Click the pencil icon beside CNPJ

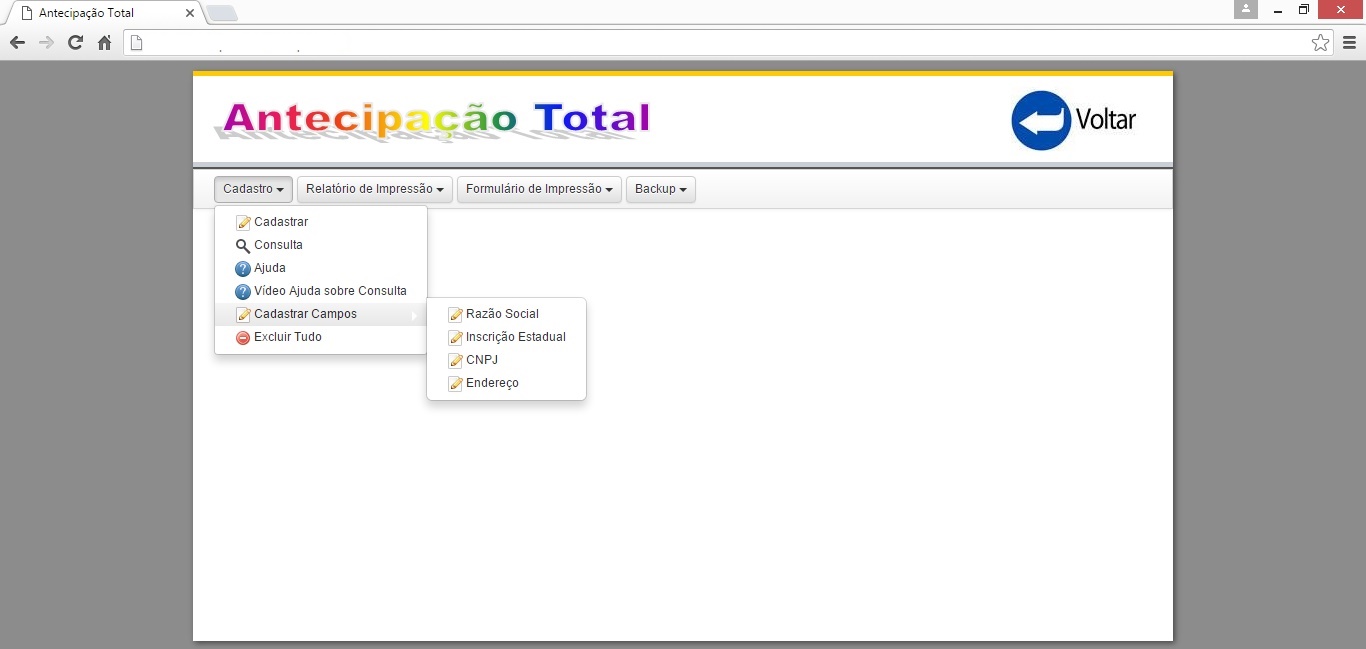click(x=455, y=361)
